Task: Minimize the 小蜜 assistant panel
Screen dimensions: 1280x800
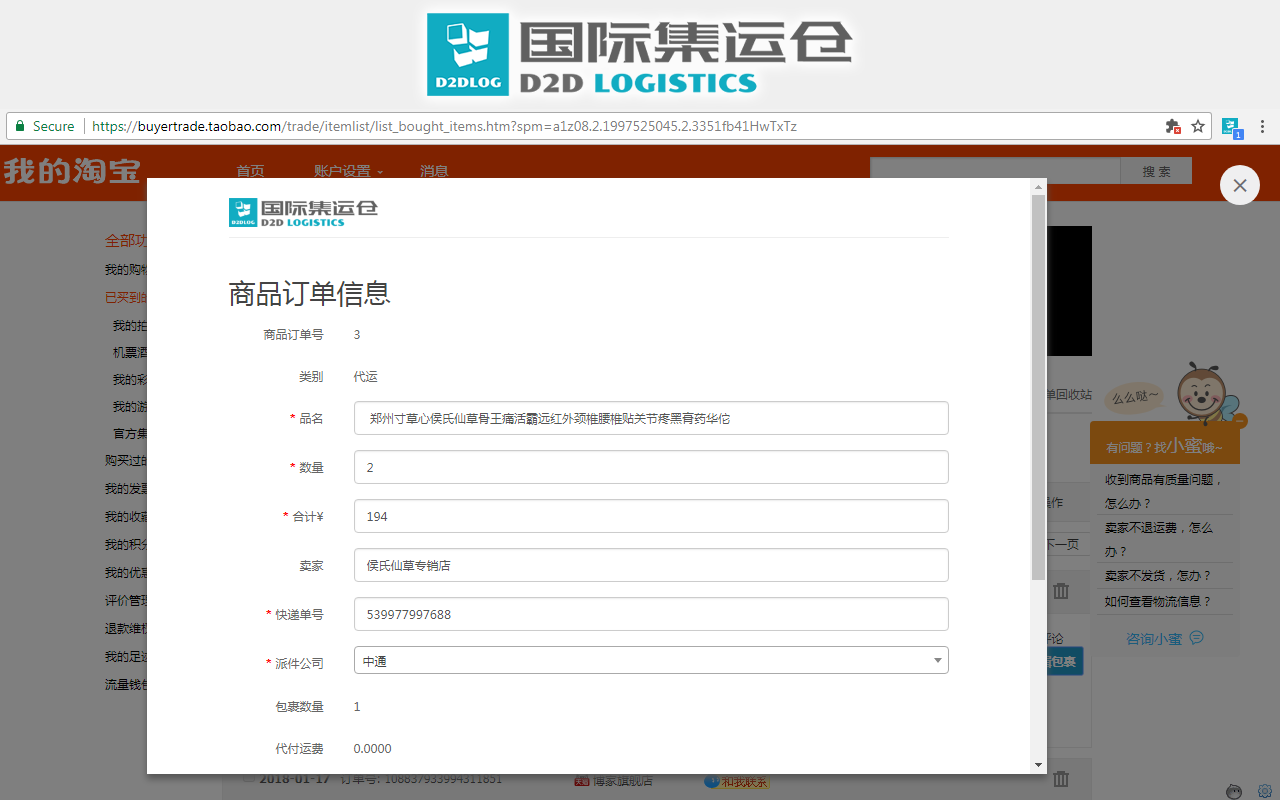Action: point(1240,421)
